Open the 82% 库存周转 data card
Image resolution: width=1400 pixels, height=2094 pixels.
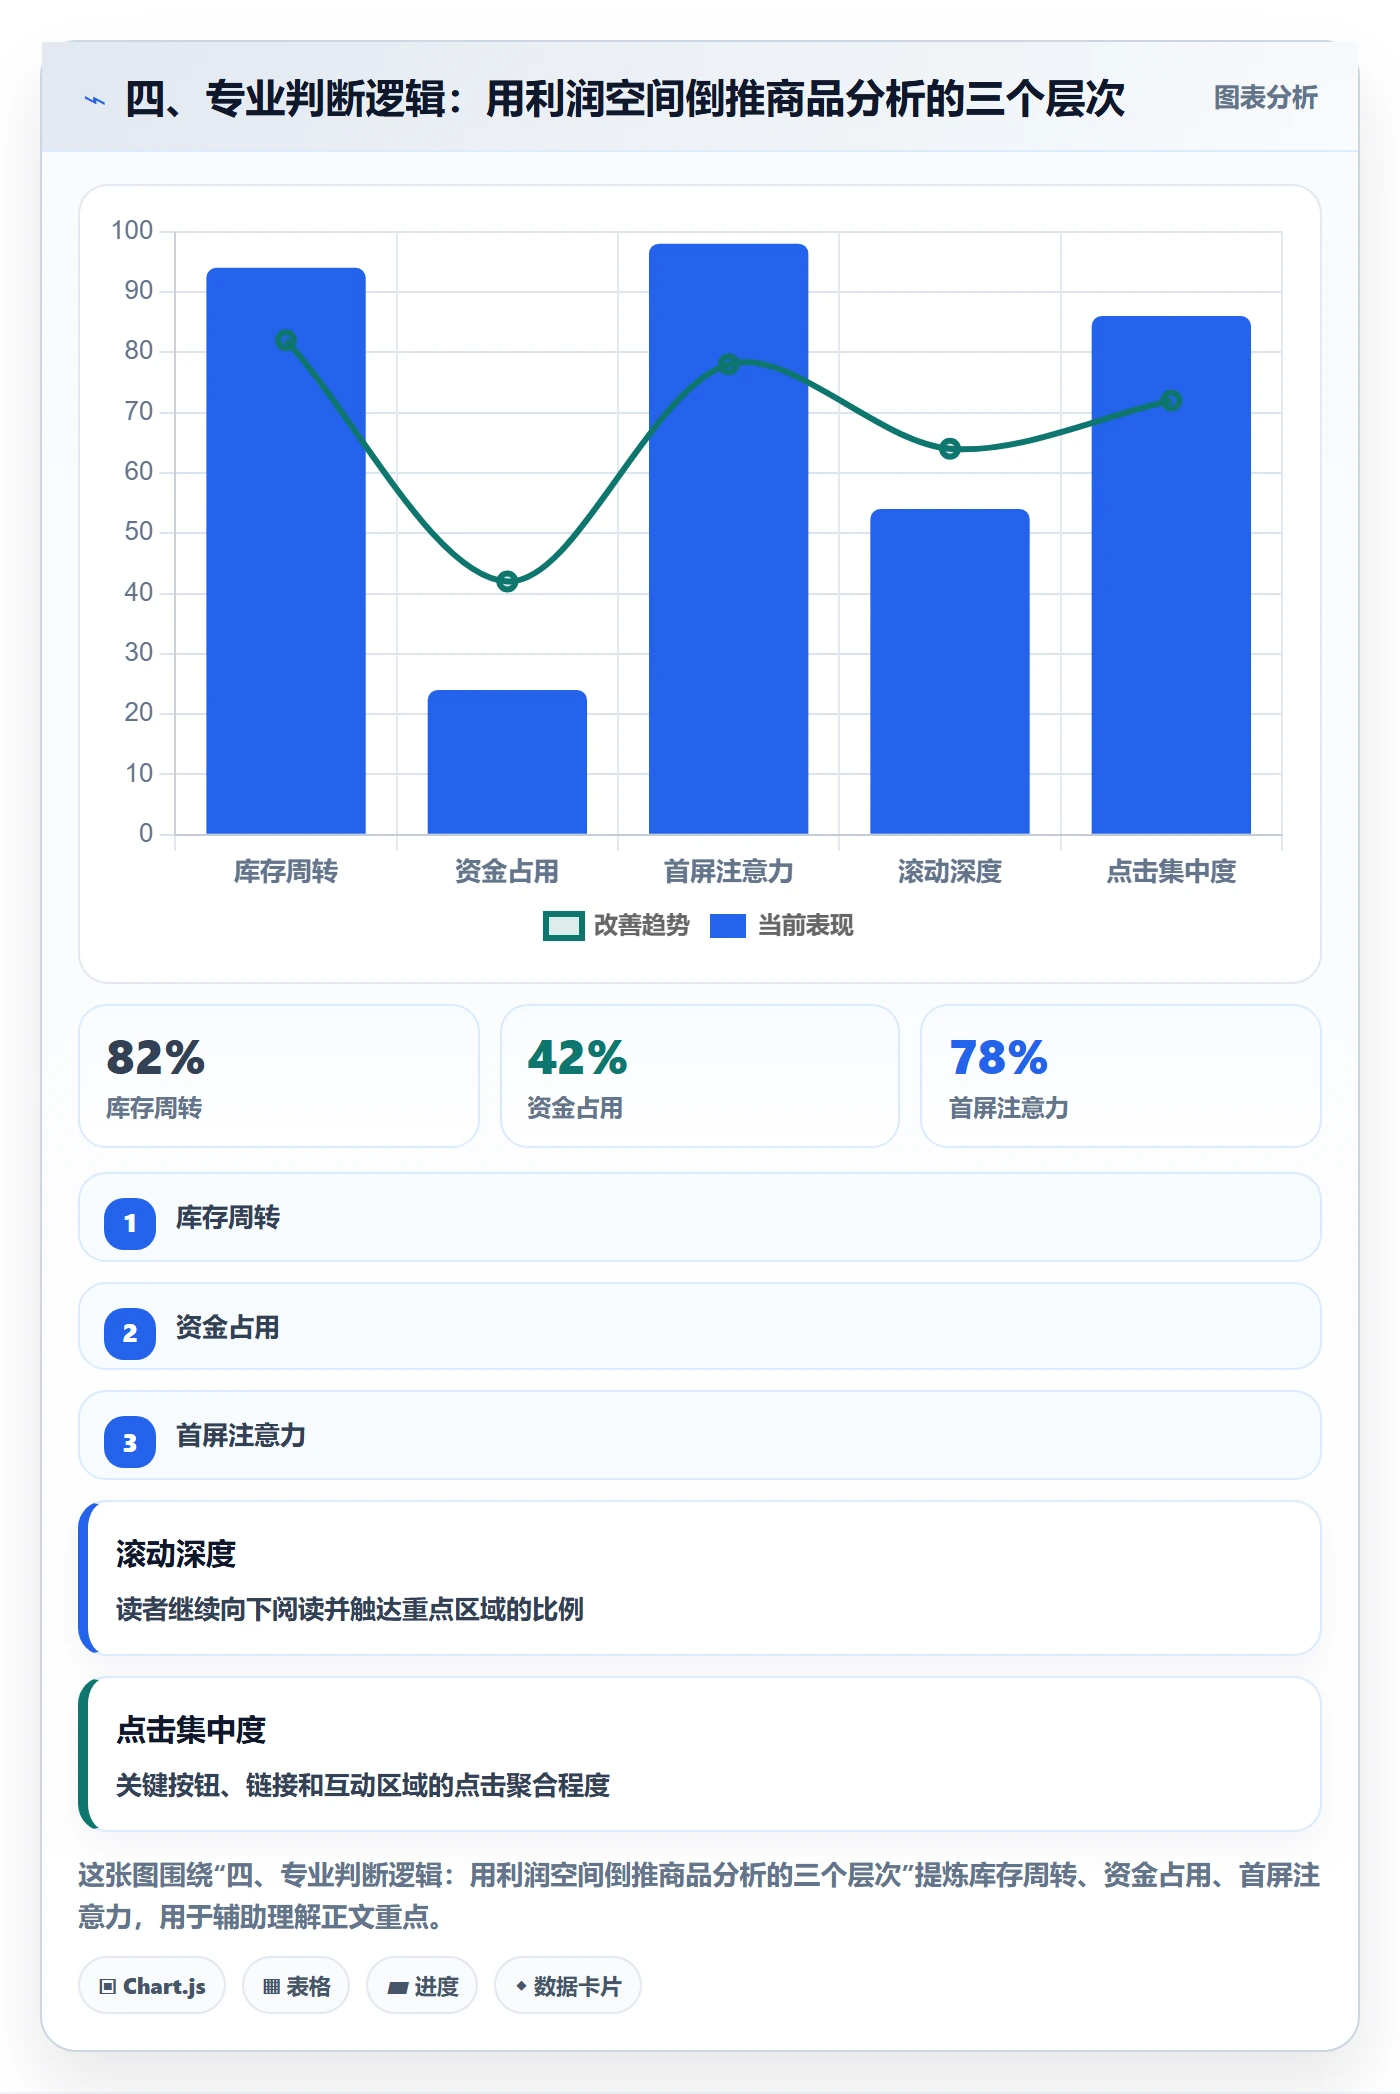279,1076
